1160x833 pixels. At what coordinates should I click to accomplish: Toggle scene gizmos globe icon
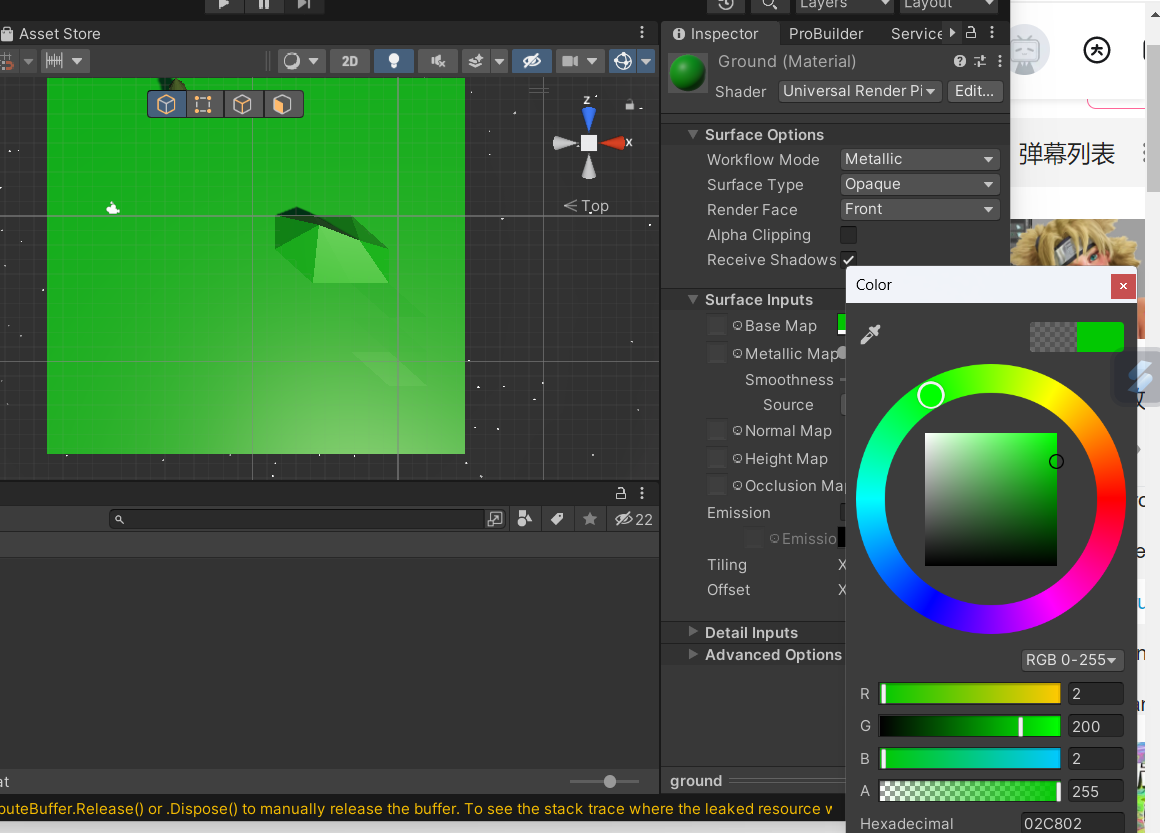pos(623,61)
